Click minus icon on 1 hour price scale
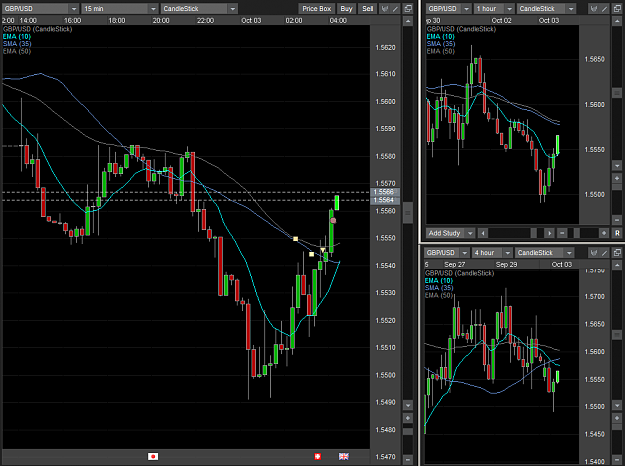Image resolution: width=625 pixels, height=466 pixels. 617,220
